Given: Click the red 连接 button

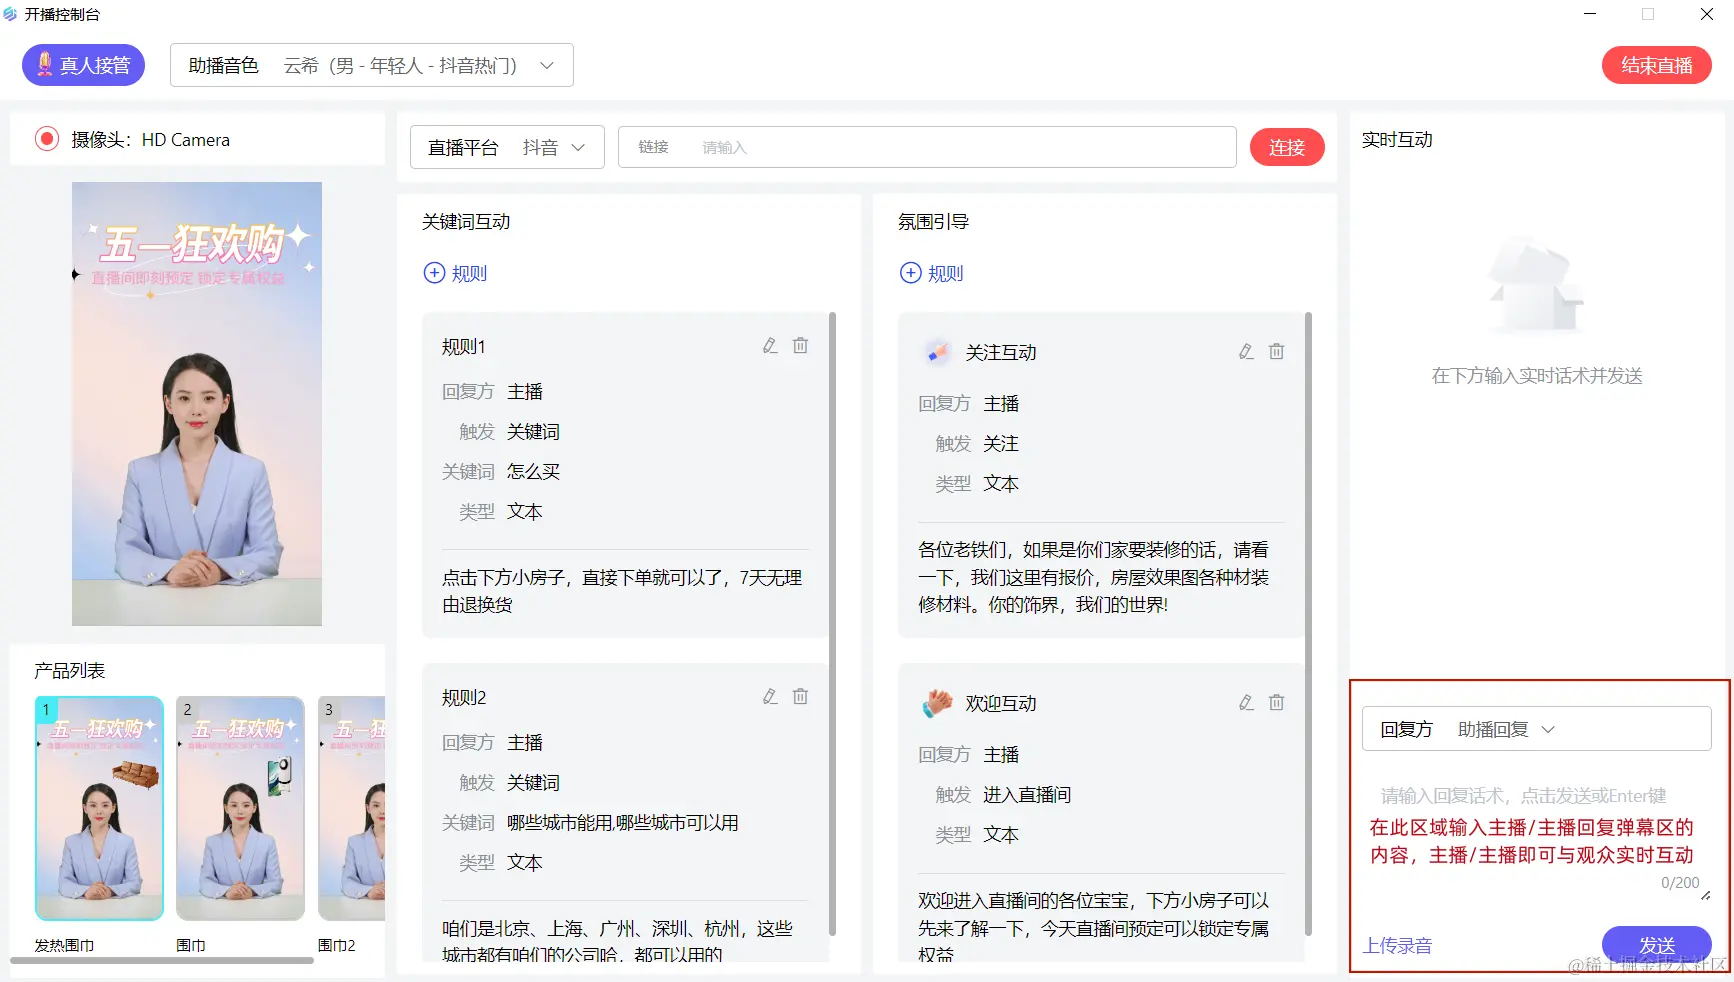Looking at the screenshot, I should pos(1287,147).
